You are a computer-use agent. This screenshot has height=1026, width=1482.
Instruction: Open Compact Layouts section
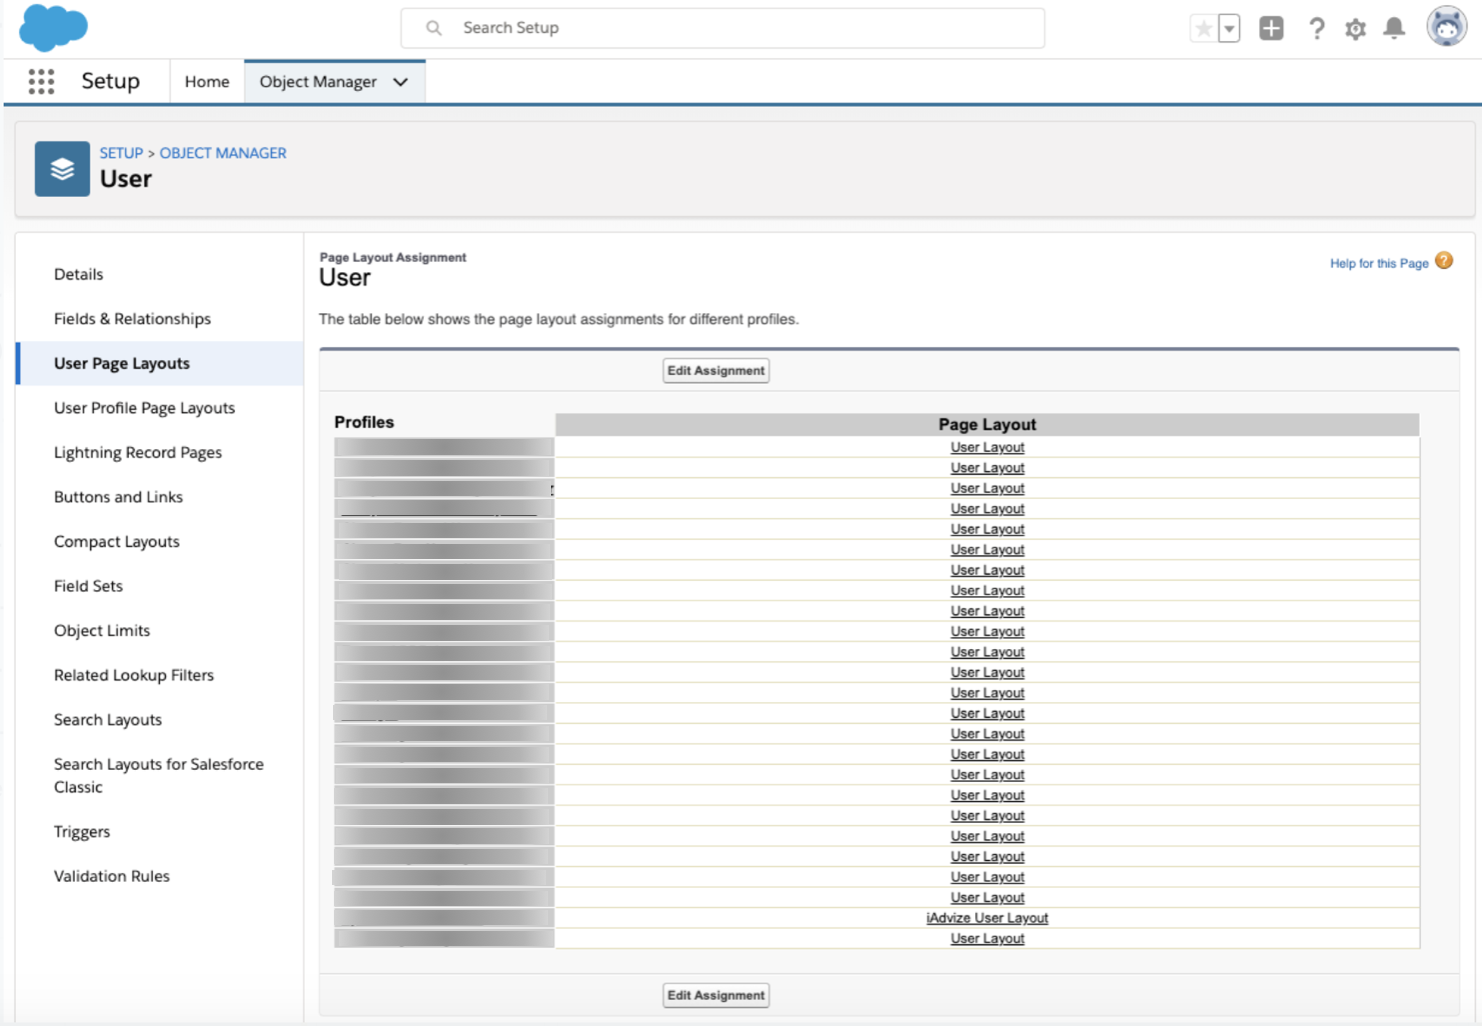pyautogui.click(x=117, y=541)
